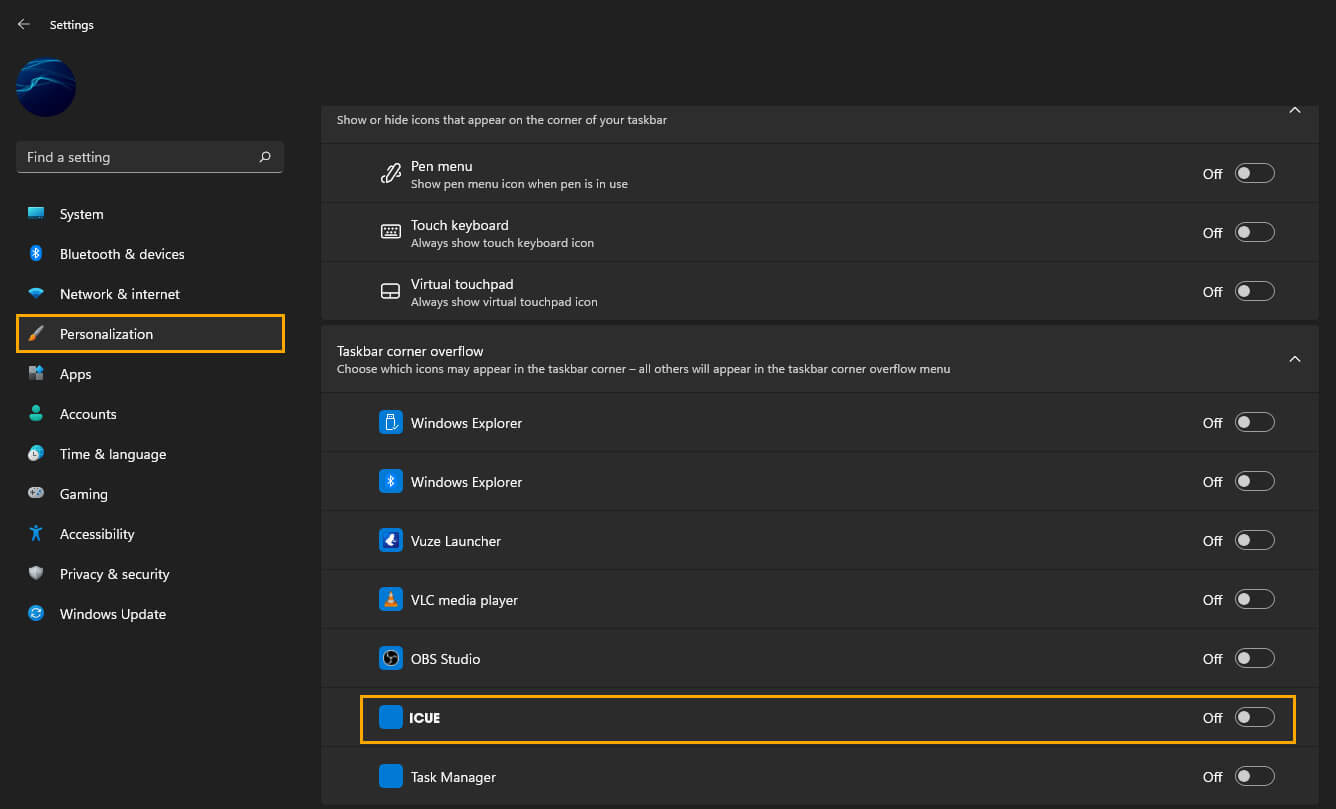Switch on the Virtual touchpad toggle
Screen dimensions: 1336x809
1255,291
